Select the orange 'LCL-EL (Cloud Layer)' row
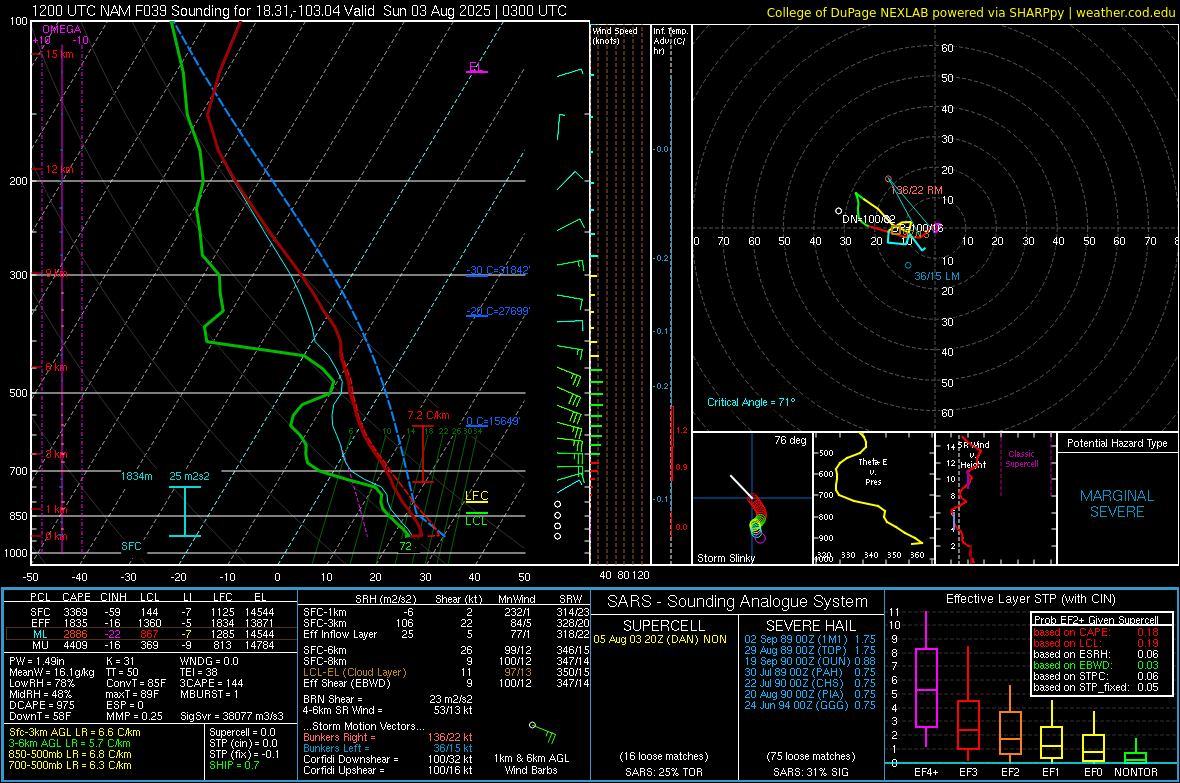 (446, 672)
